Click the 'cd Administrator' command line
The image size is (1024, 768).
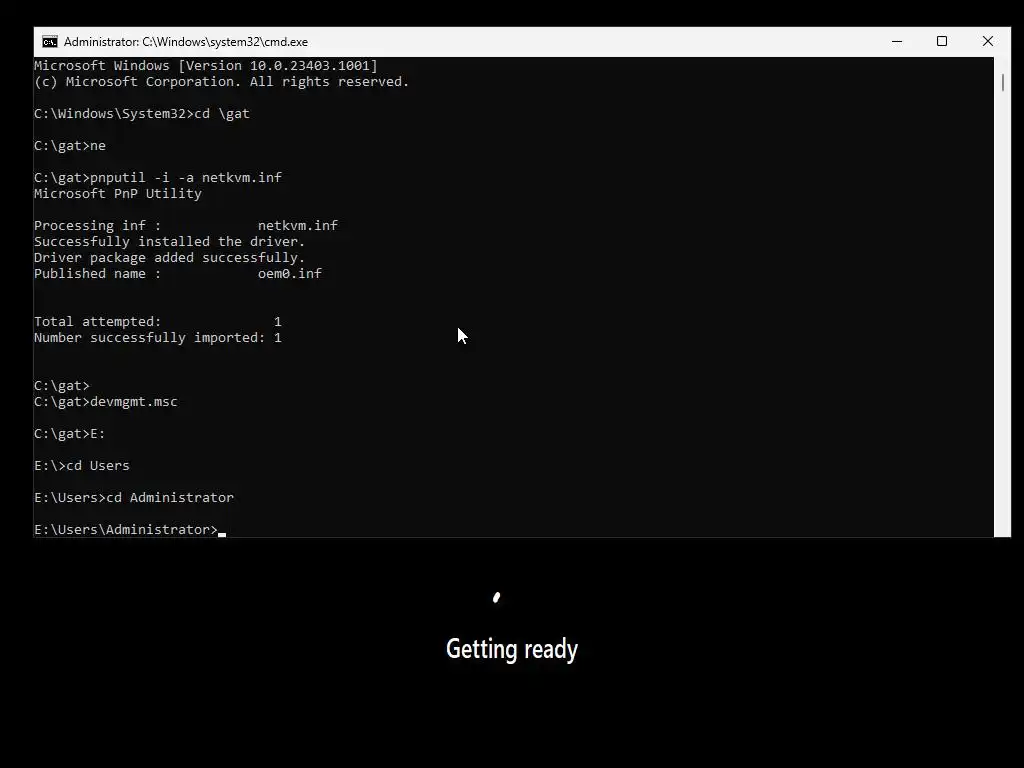pyautogui.click(x=134, y=498)
